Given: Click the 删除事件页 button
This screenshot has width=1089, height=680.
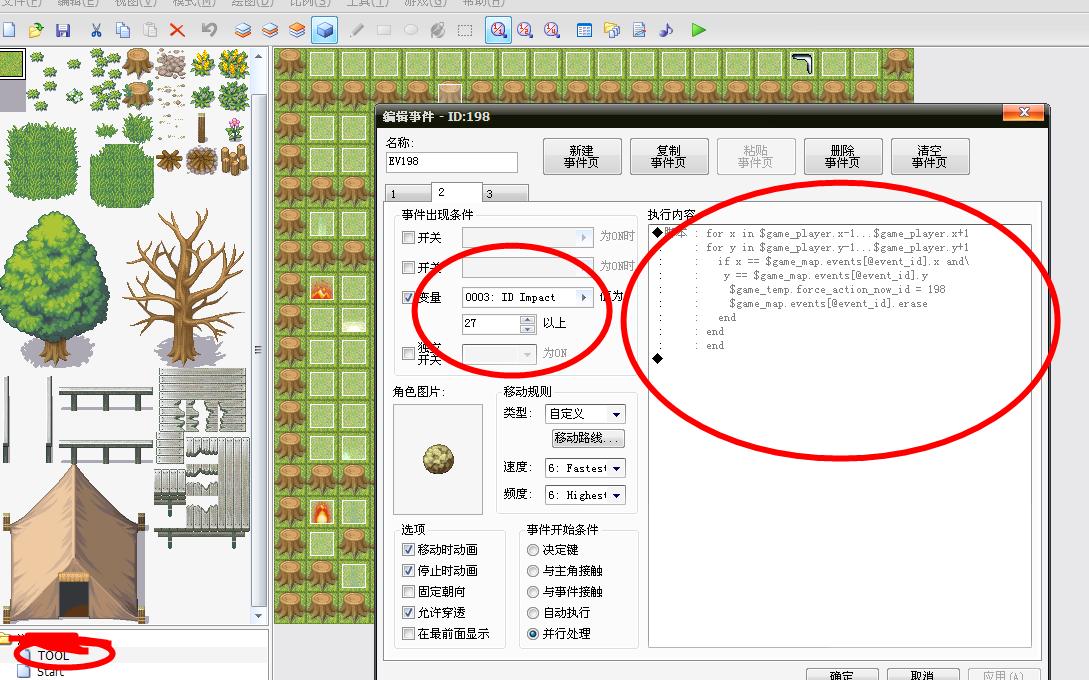Looking at the screenshot, I should point(843,156).
